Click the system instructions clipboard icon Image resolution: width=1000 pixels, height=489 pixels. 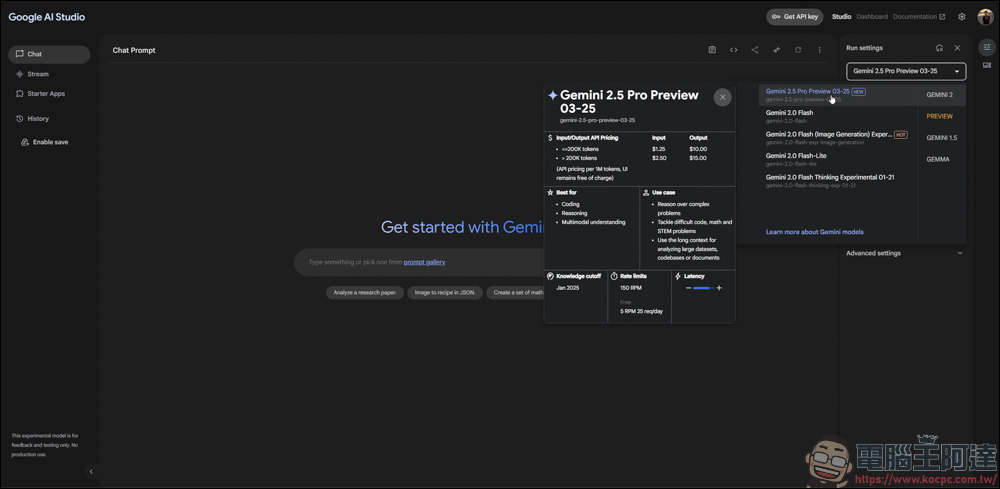[x=712, y=50]
